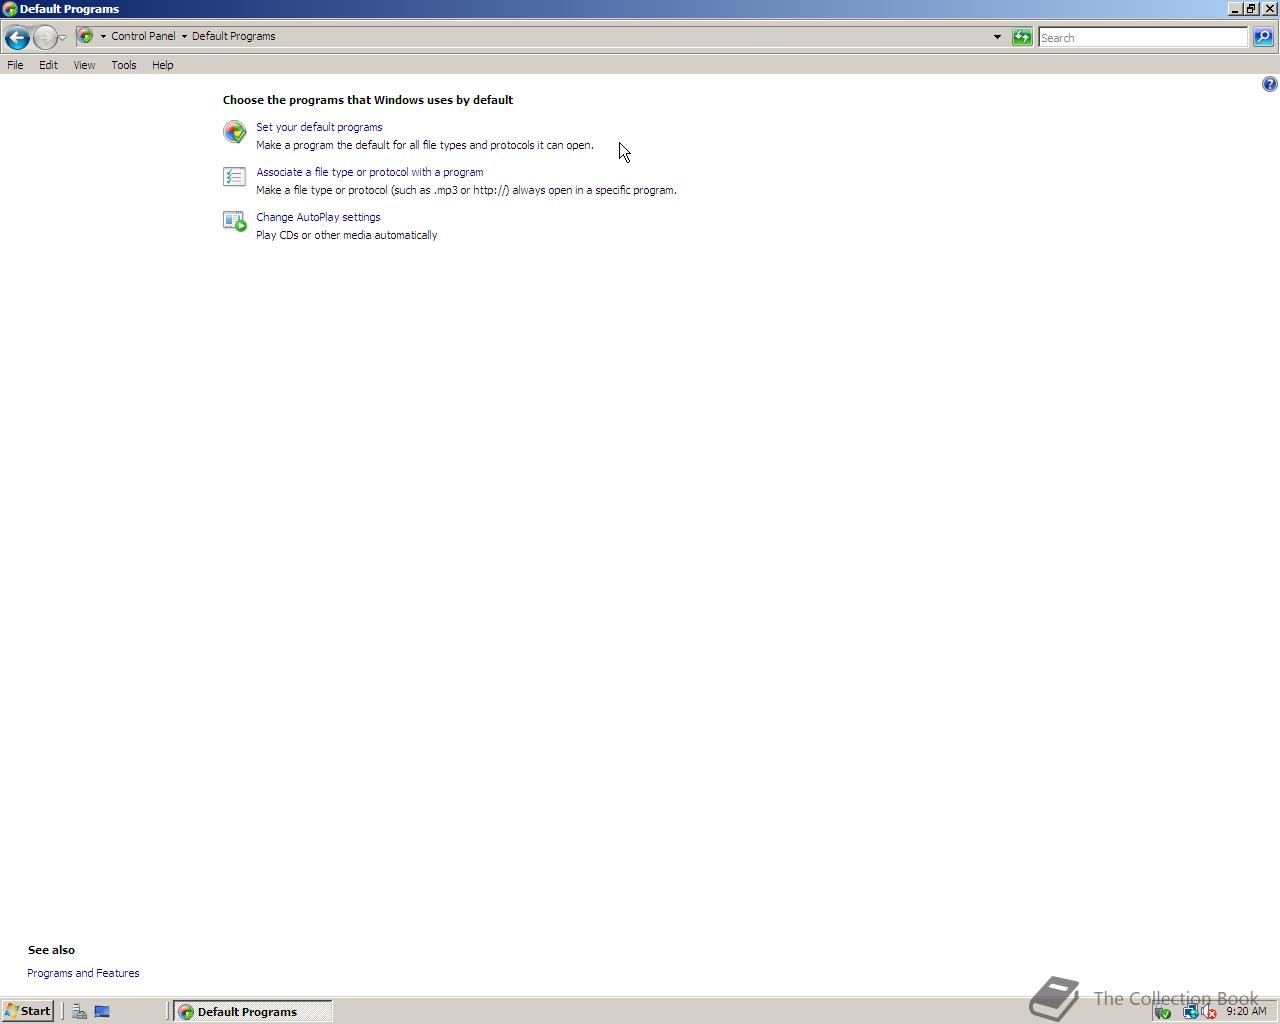The width and height of the screenshot is (1280, 1024).
Task: Select Default Programs in the breadcrumb
Action: pyautogui.click(x=233, y=36)
